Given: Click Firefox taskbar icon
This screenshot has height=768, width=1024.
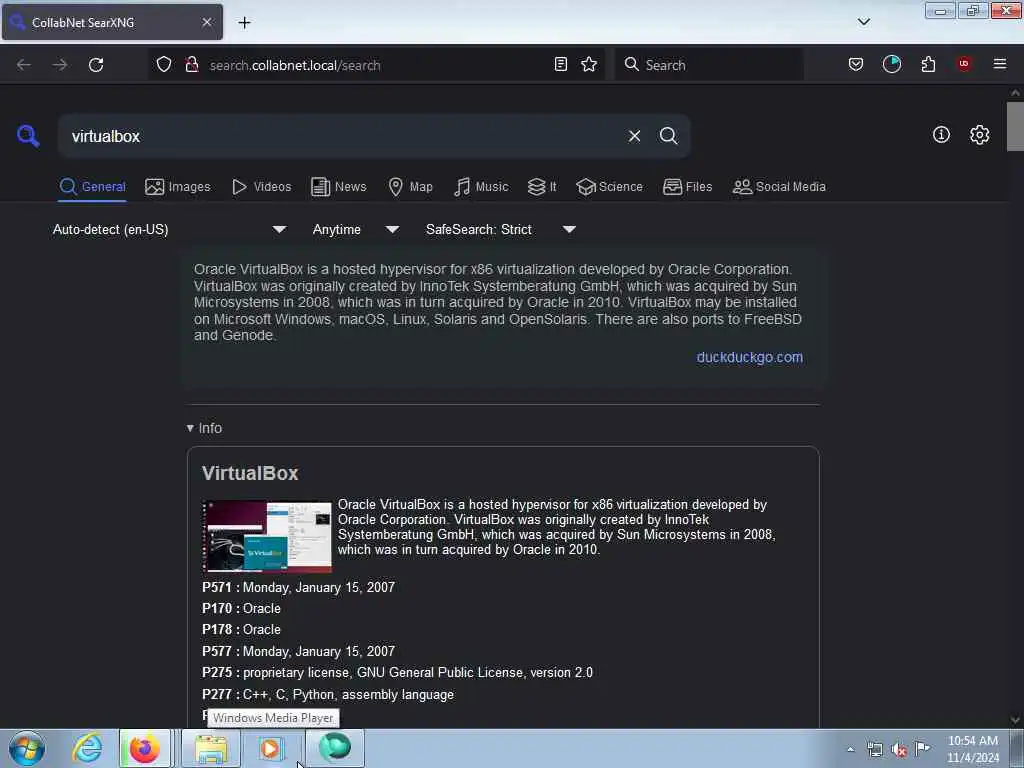Looking at the screenshot, I should tap(145, 748).
